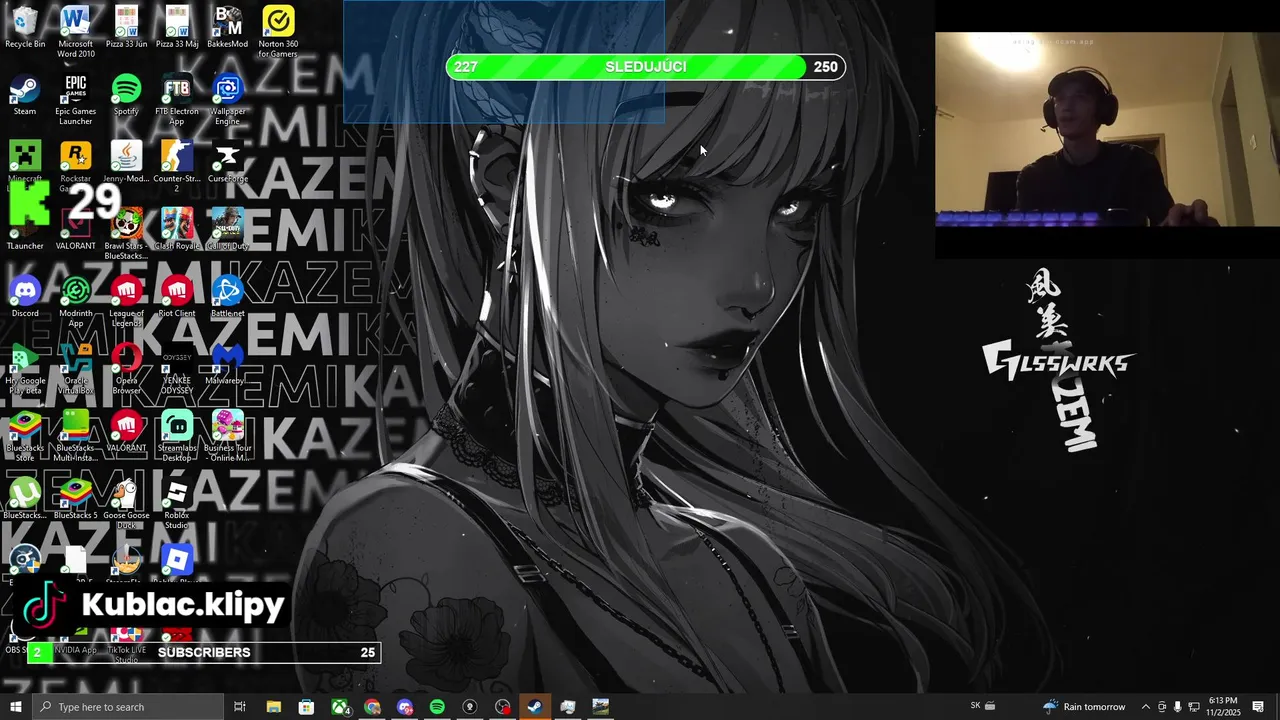Open Wallpaper Engine shortcut
This screenshot has width=1280, height=720.
click(x=228, y=99)
